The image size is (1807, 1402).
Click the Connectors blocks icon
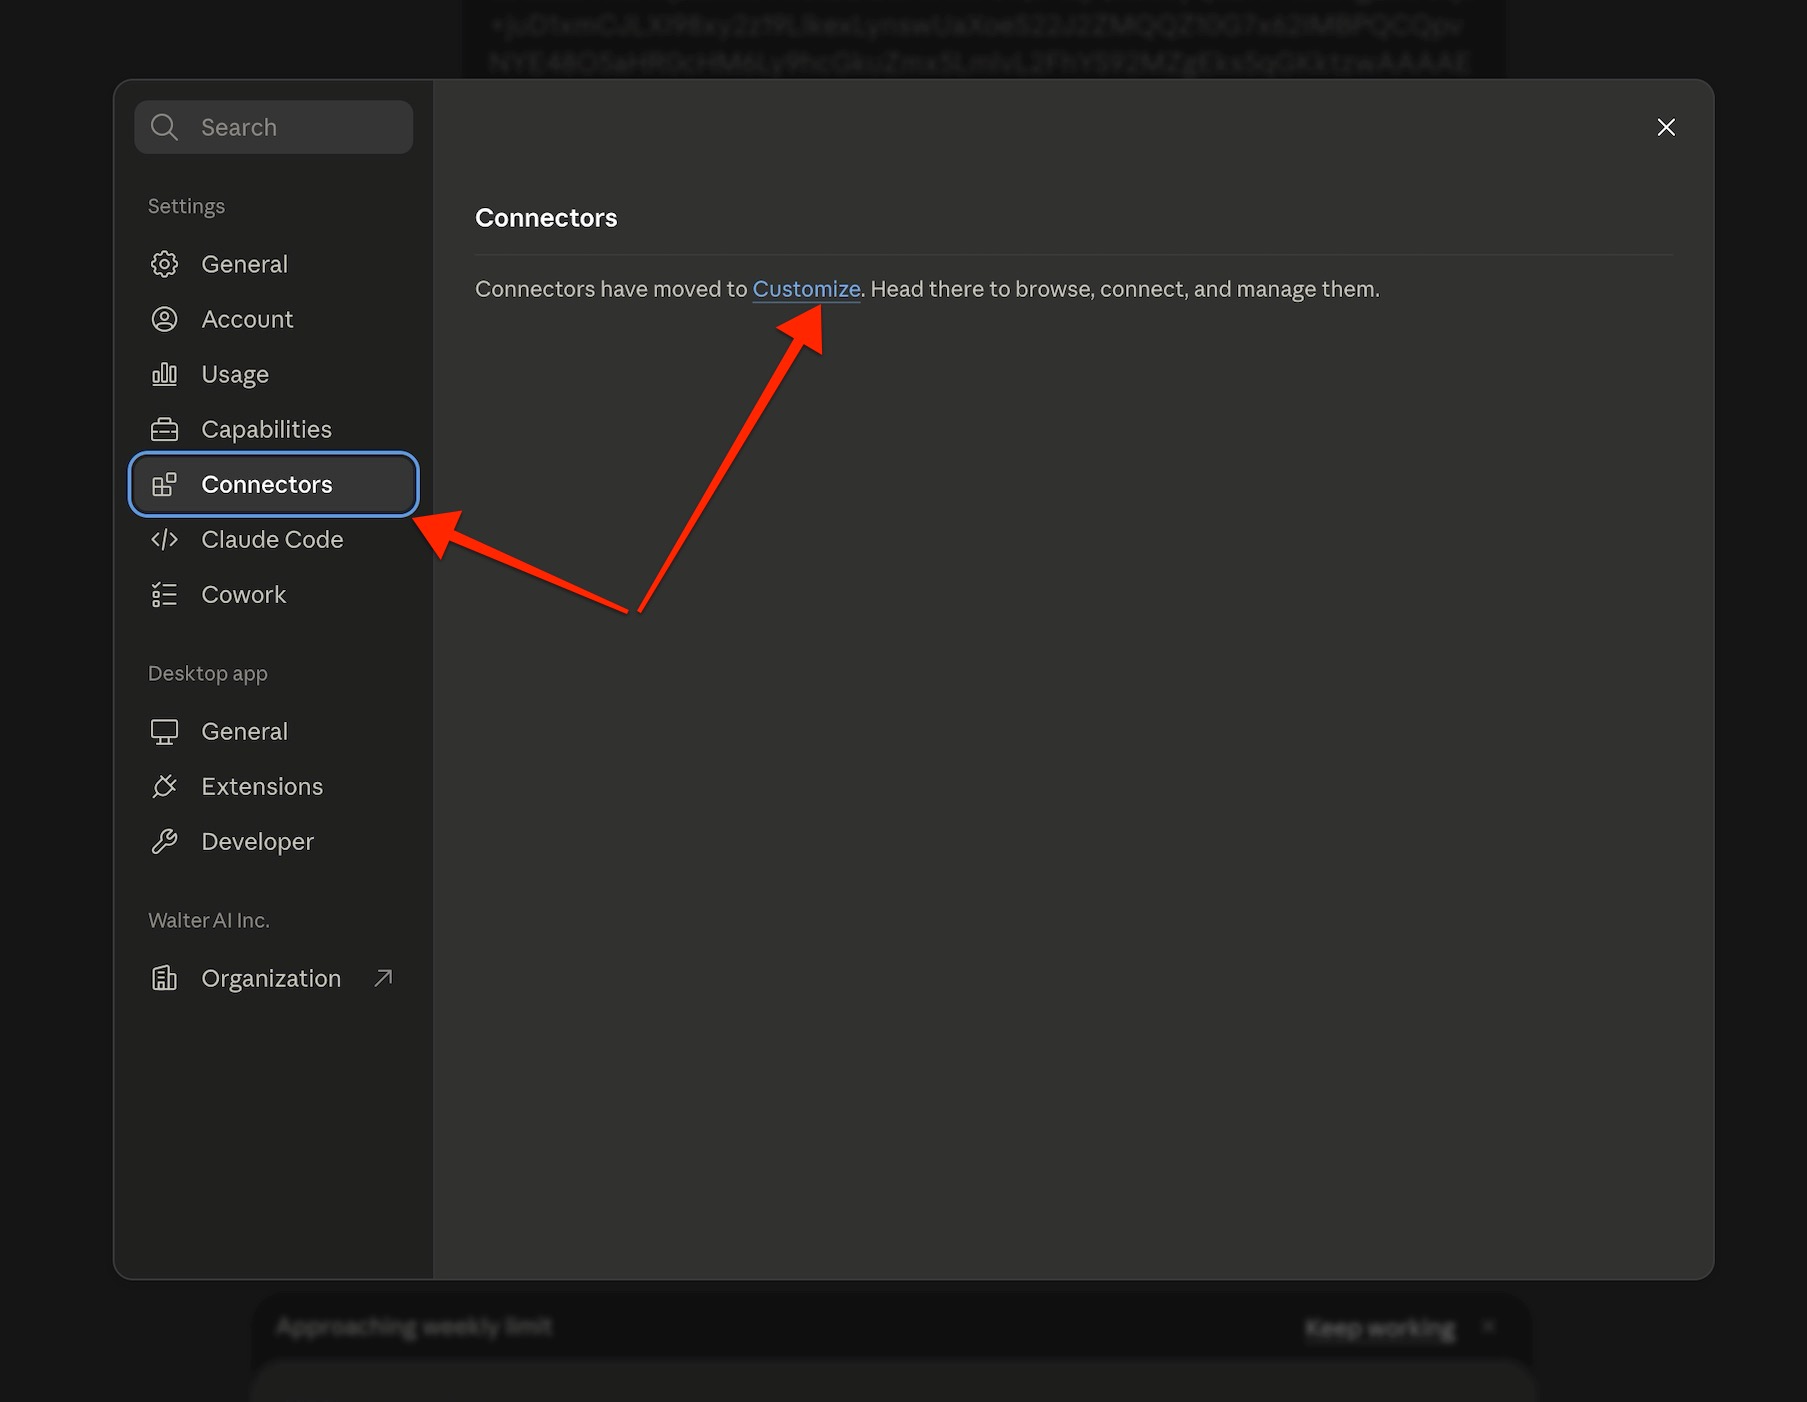[164, 484]
